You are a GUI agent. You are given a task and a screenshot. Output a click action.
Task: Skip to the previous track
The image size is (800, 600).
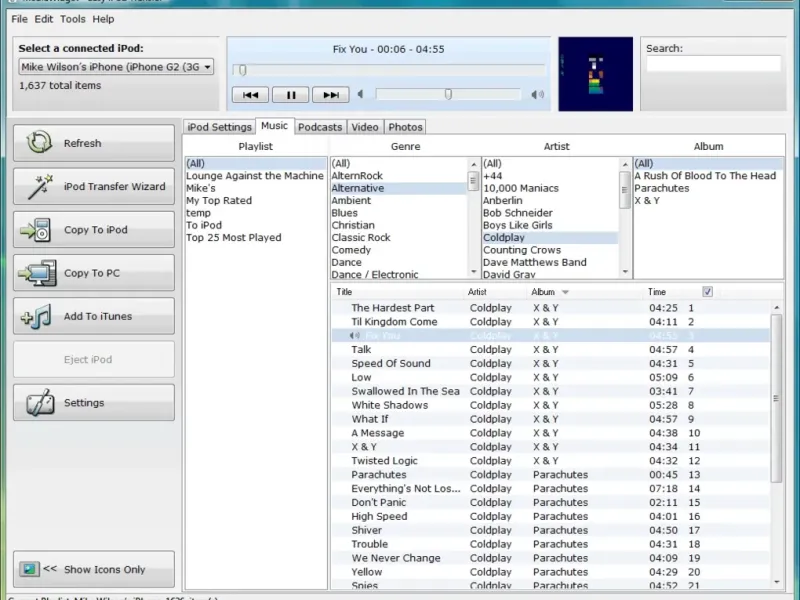[x=250, y=95]
